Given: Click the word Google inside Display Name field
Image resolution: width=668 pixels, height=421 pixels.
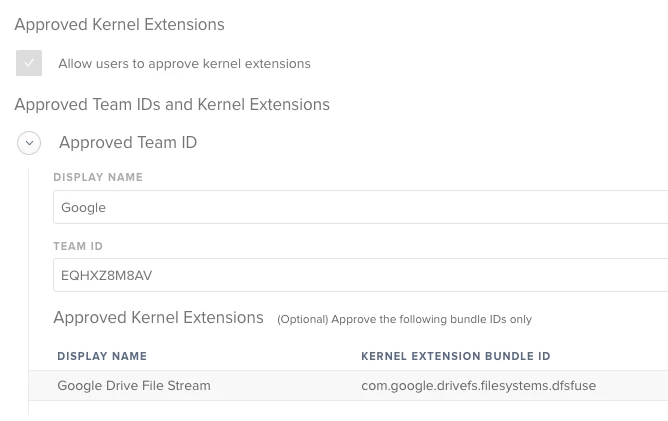Looking at the screenshot, I should (84, 208).
